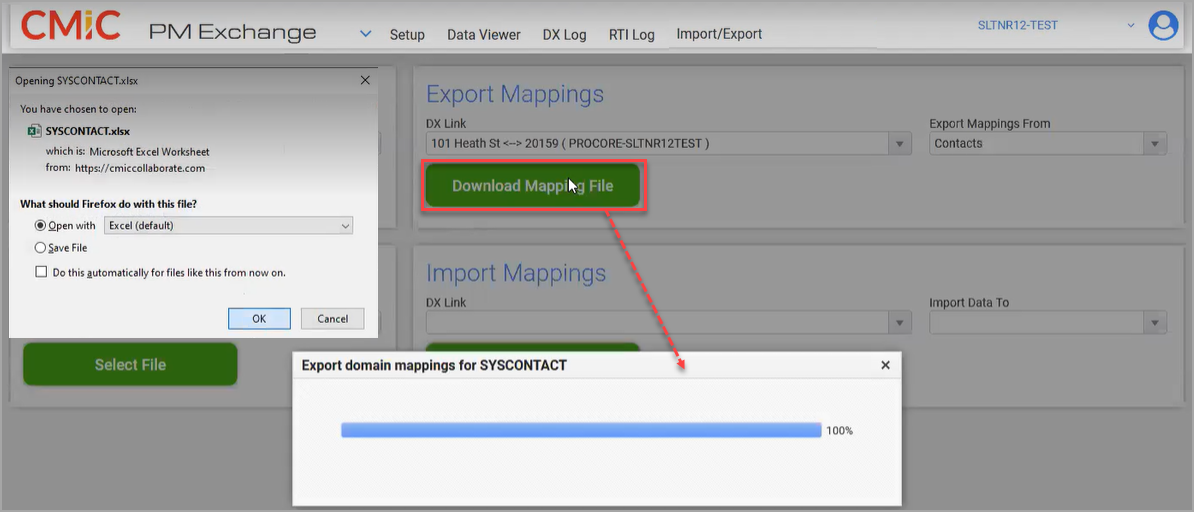Switch to the Import/Export tab
The height and width of the screenshot is (512, 1194).
pos(719,34)
